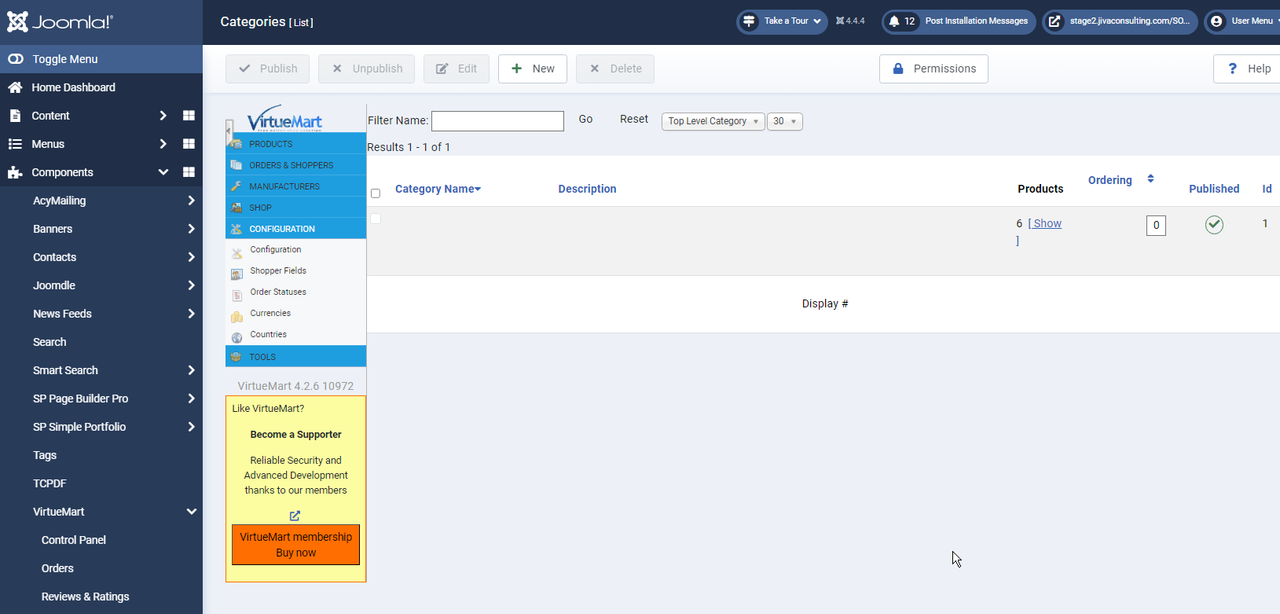
Task: Click the Shopper Fields icon
Action: tap(237, 273)
